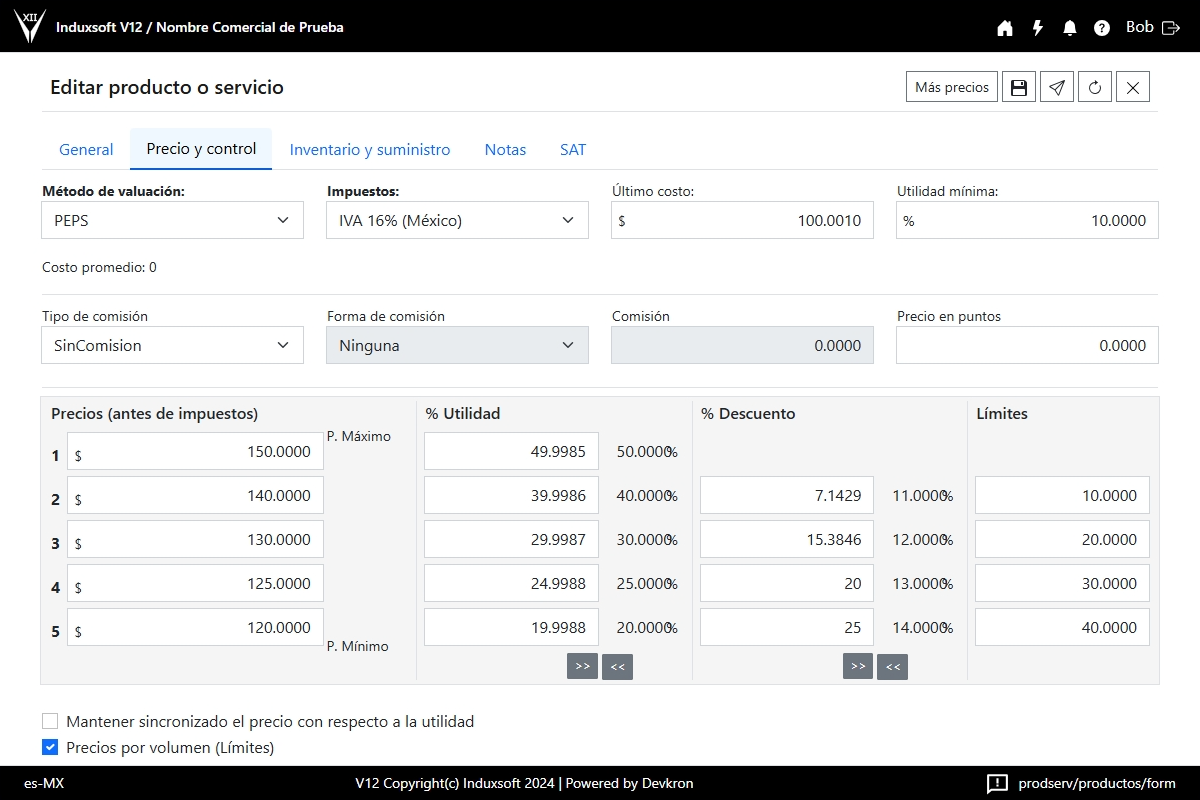Switch to the Inventario y suministro tab

coord(370,150)
